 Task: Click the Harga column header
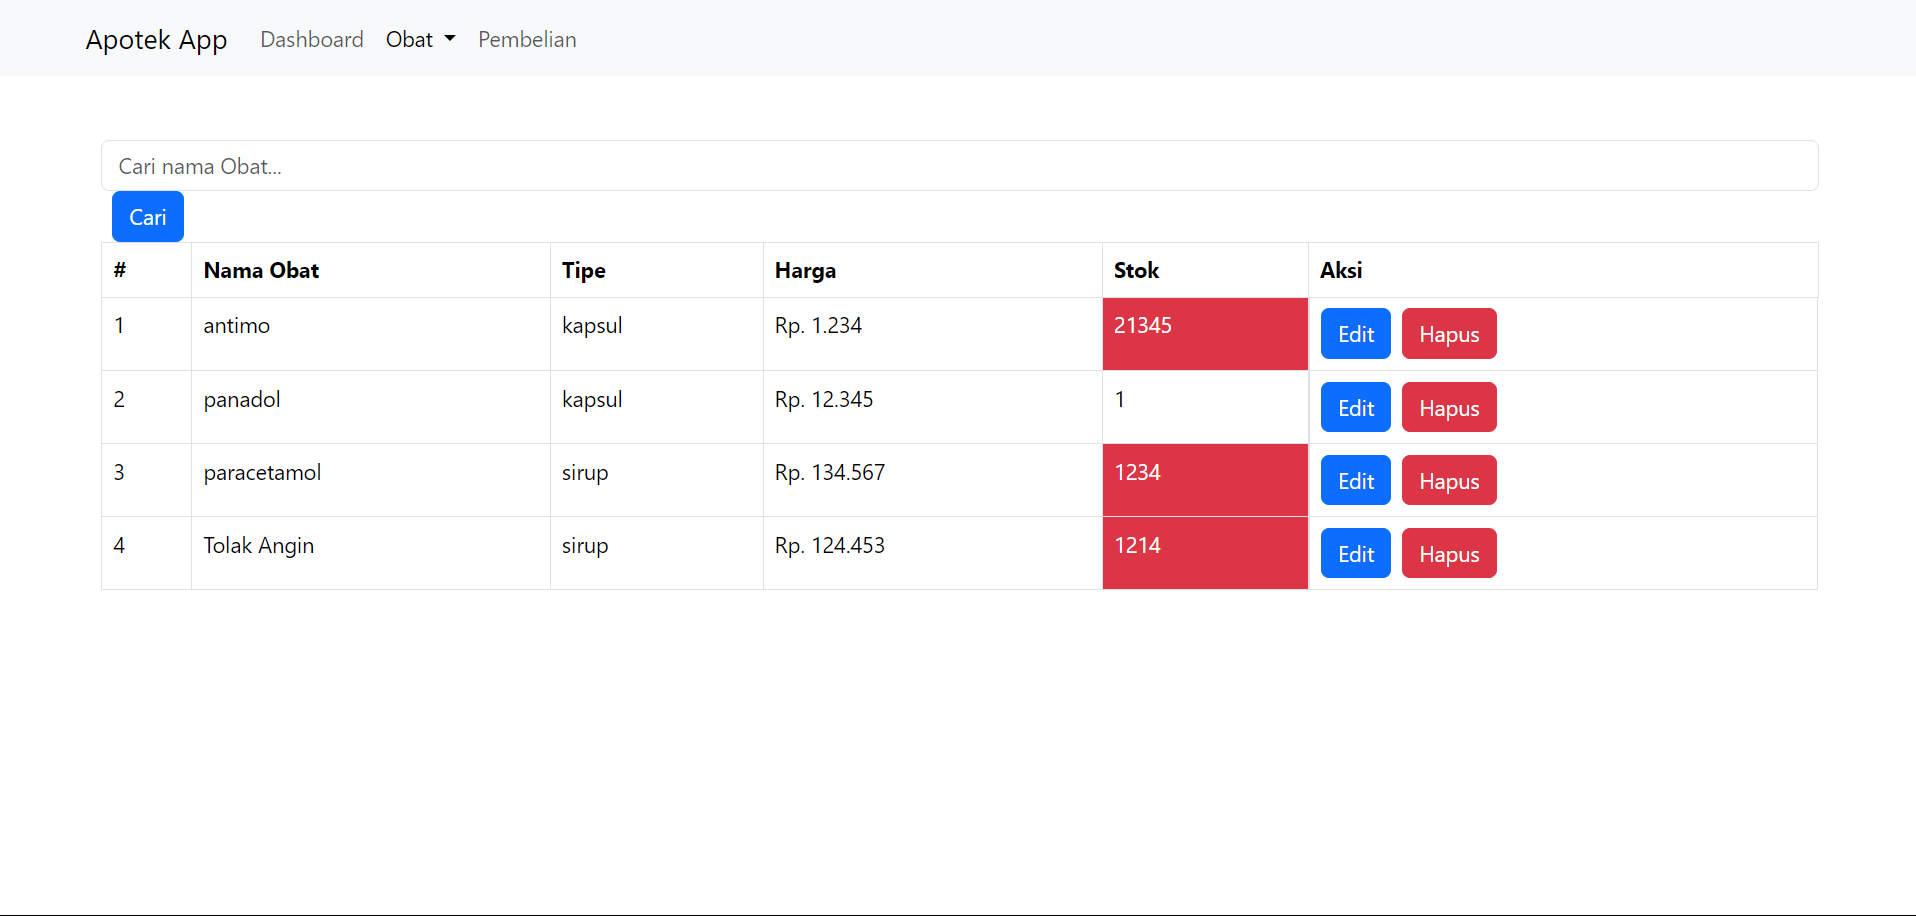click(x=805, y=271)
